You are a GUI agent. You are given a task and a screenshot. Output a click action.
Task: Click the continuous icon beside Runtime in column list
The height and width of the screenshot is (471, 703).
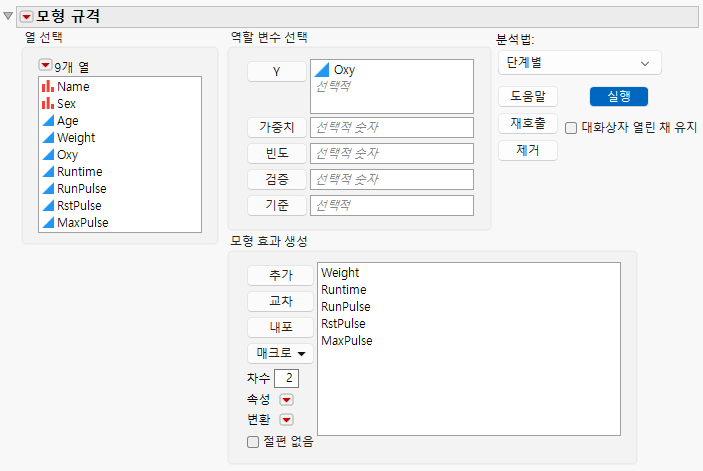48,172
